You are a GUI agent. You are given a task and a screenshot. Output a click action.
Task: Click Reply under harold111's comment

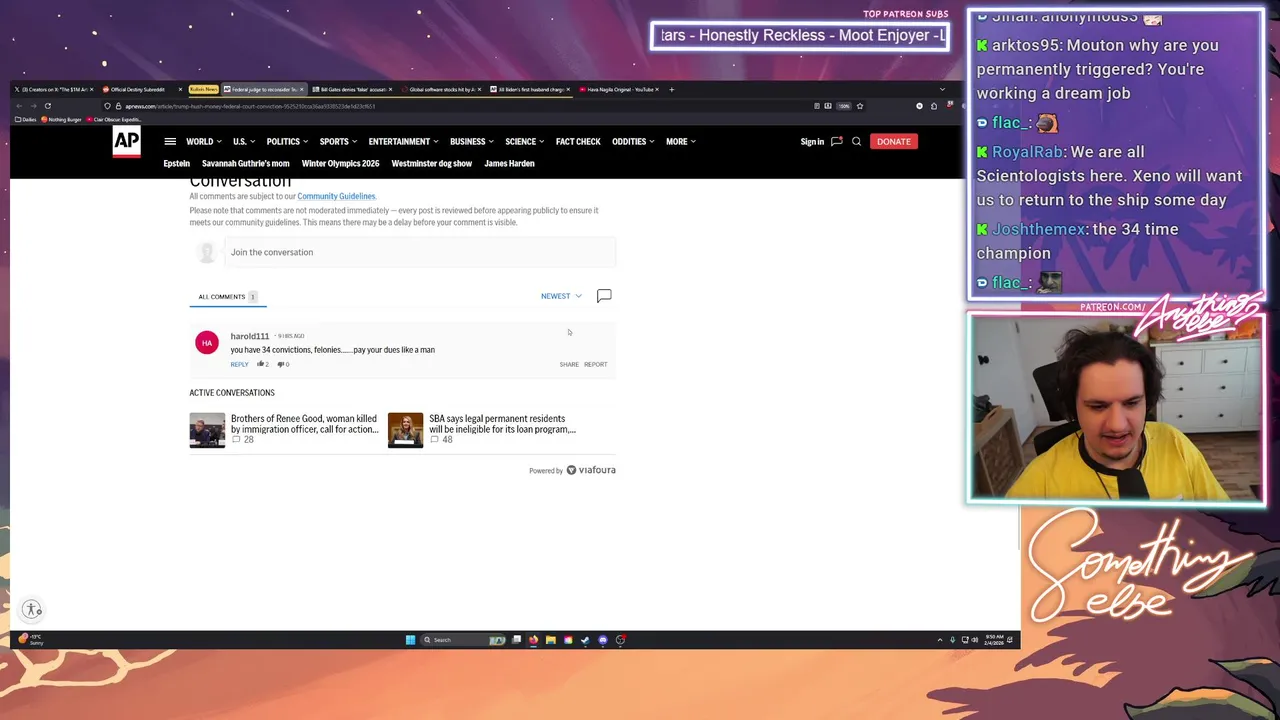pyautogui.click(x=239, y=364)
